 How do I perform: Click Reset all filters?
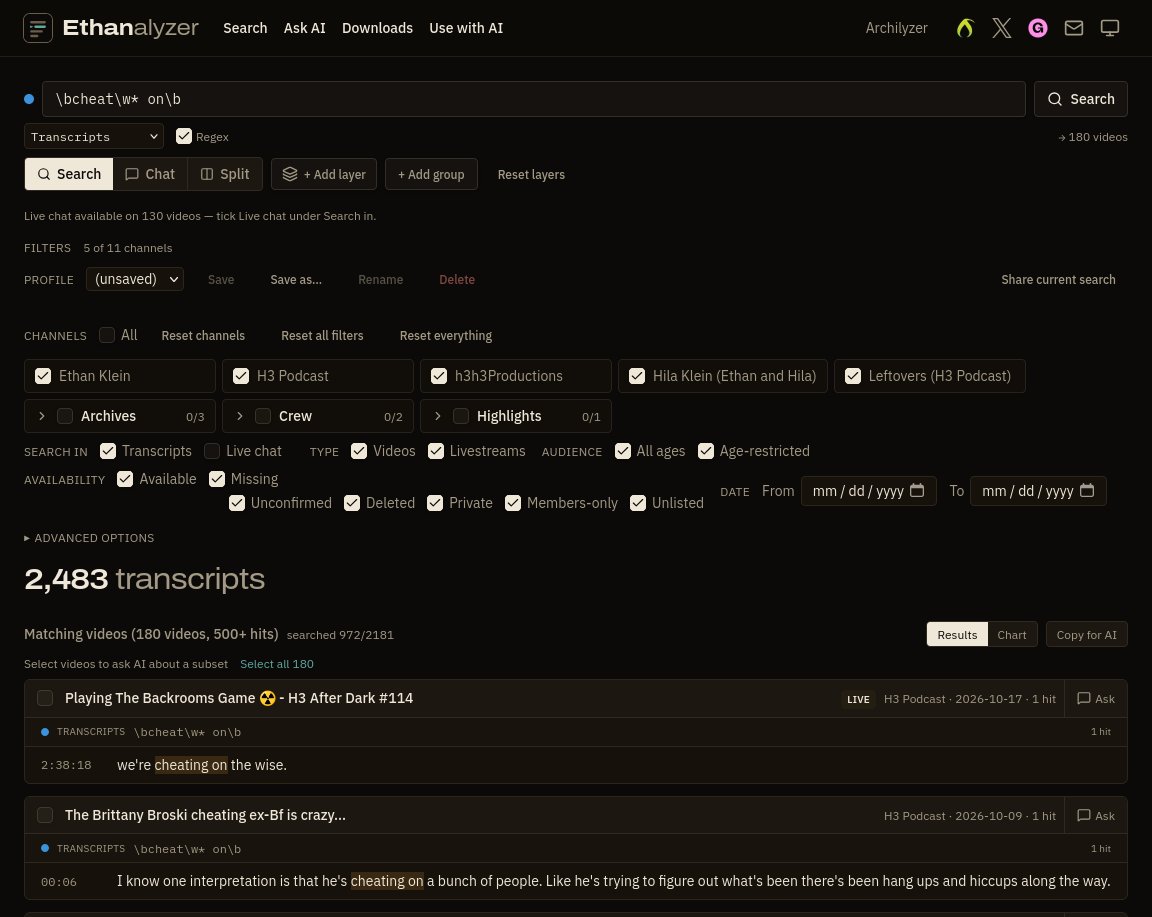[322, 335]
